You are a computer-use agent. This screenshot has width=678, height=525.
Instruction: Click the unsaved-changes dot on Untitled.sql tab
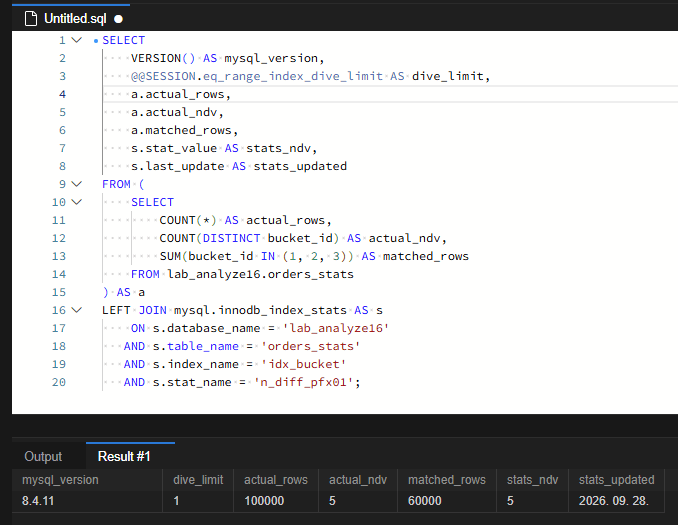tap(118, 19)
